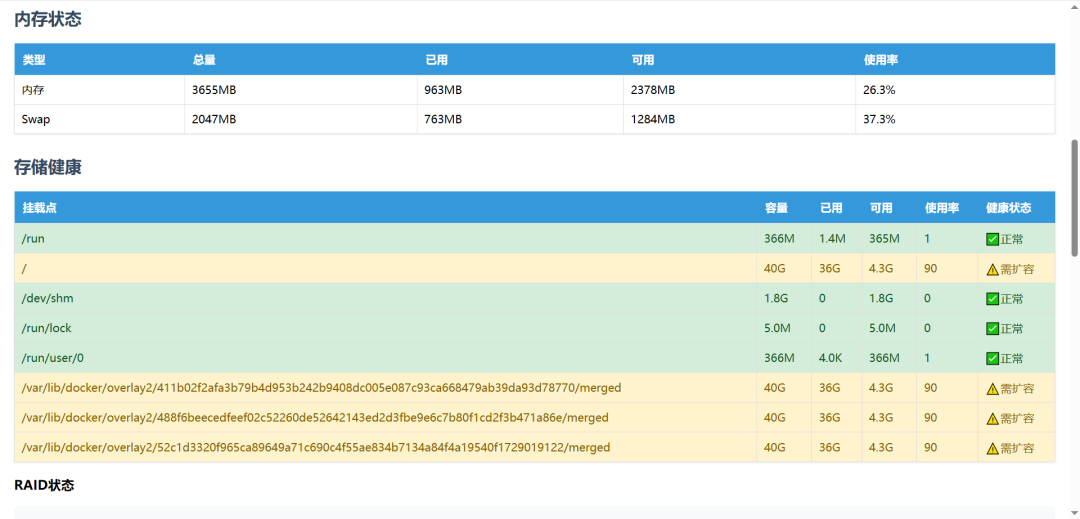The image size is (1080, 519).
Task: Click the 内存状态 section heading
Action: coord(48,19)
